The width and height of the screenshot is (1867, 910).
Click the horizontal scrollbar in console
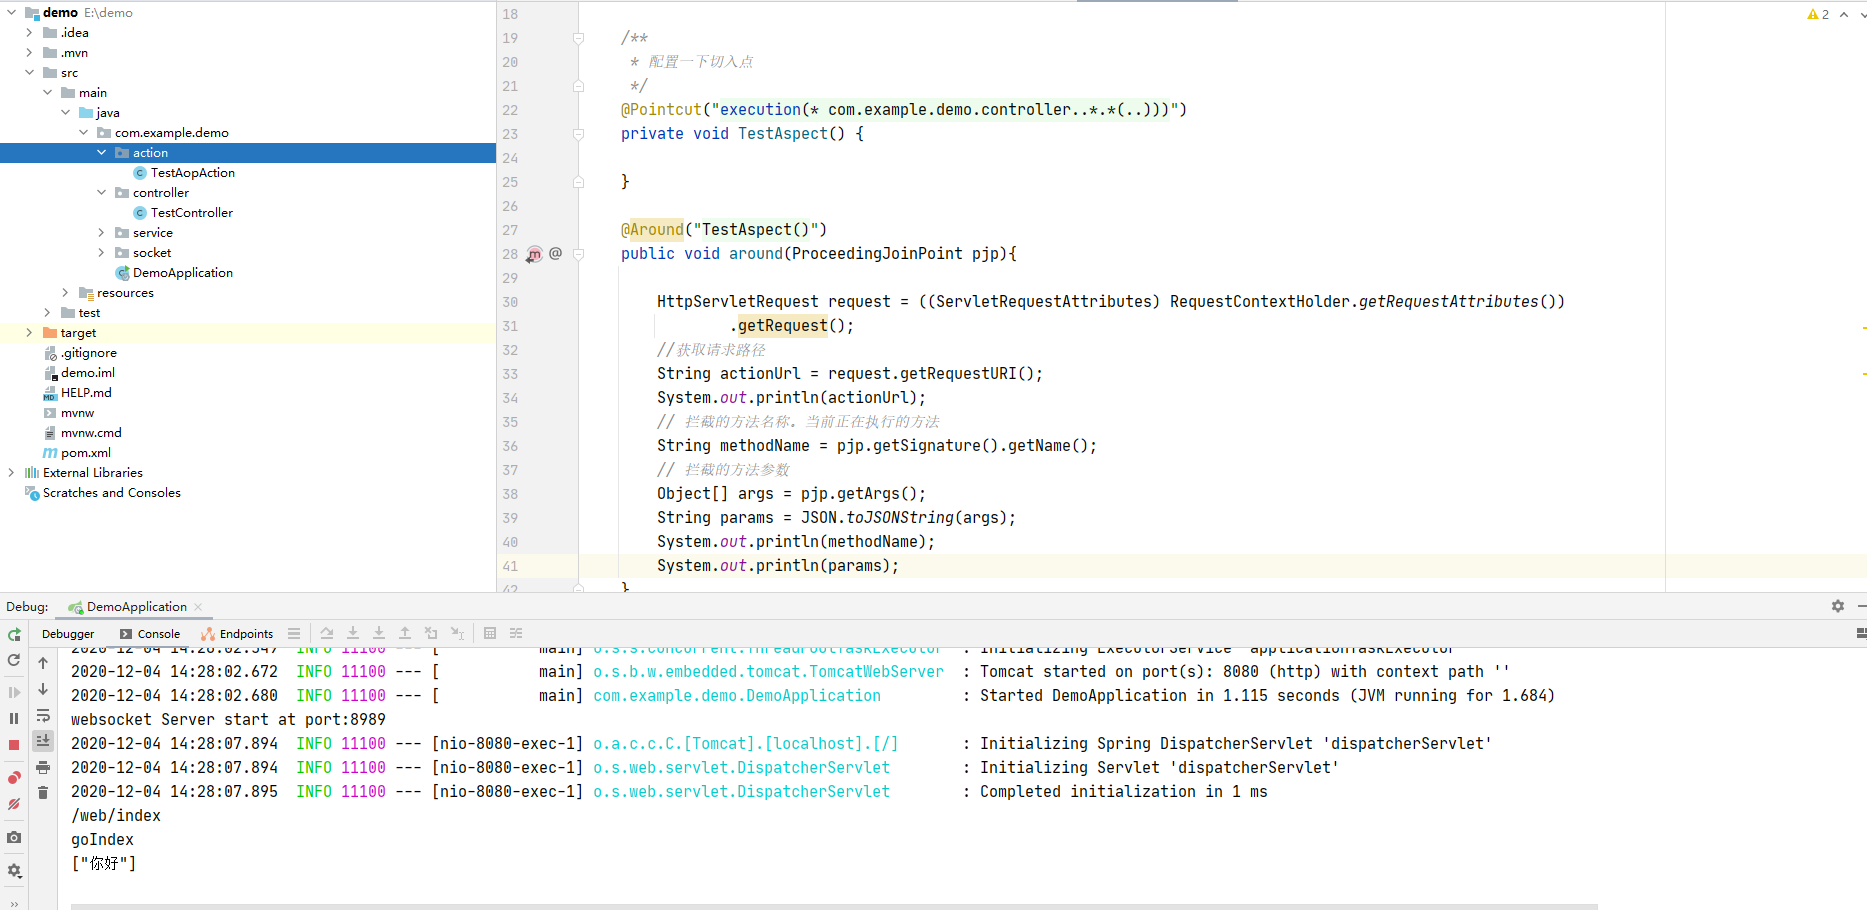834,906
